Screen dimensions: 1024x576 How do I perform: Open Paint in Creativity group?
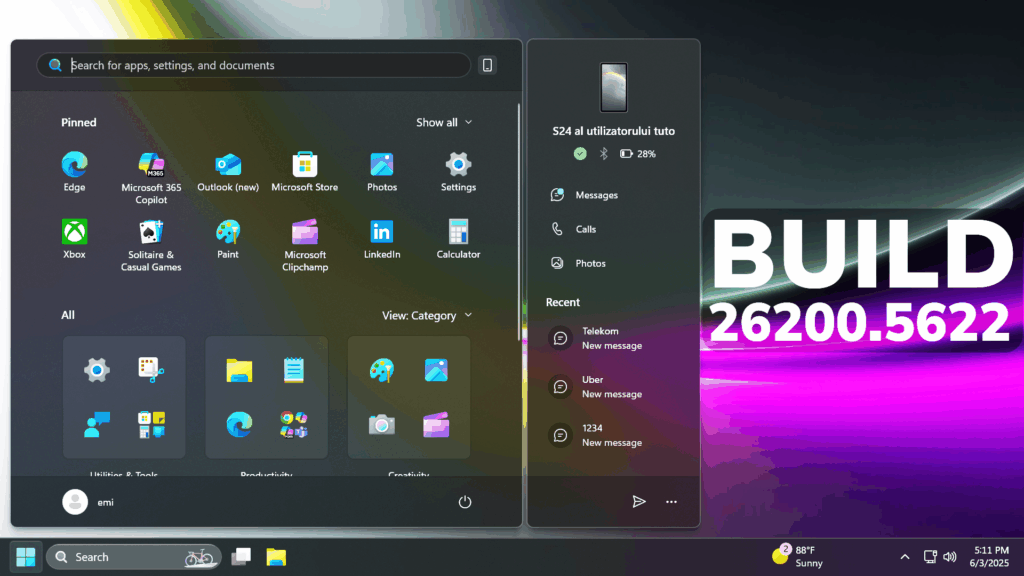pos(381,370)
